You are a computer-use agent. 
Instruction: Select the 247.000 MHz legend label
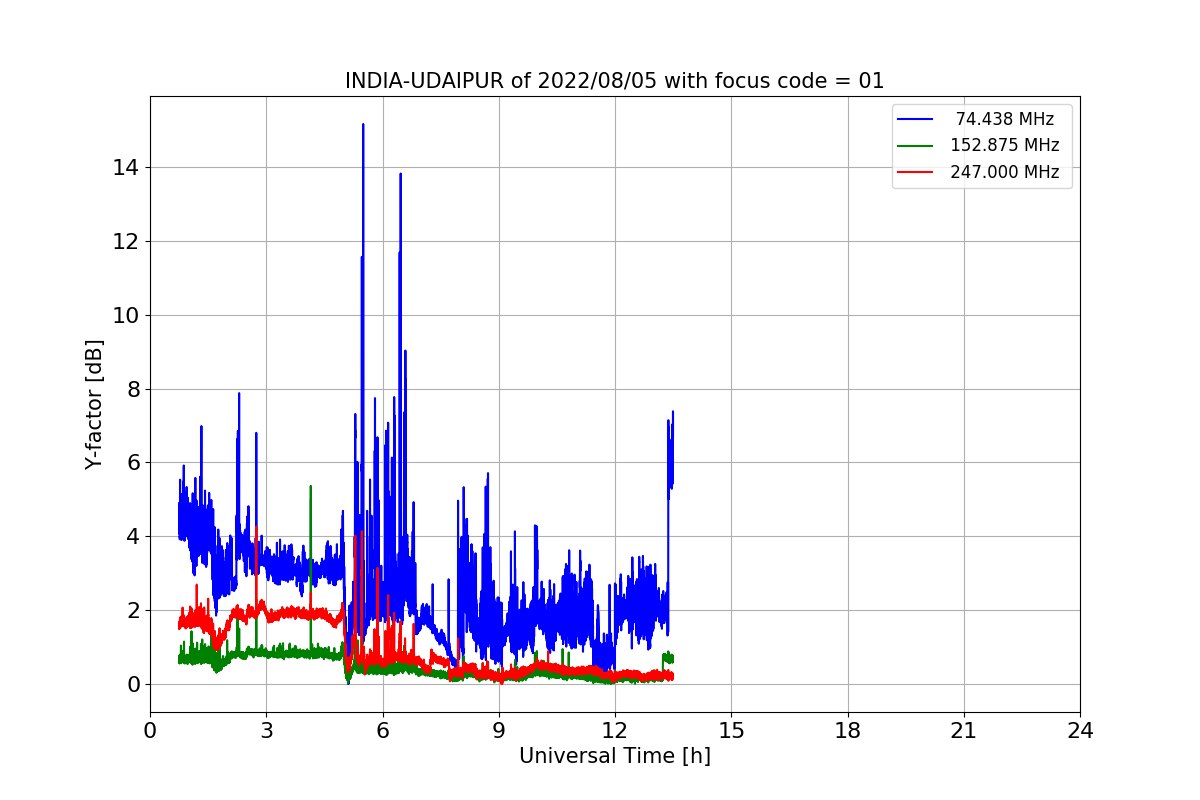point(1004,172)
